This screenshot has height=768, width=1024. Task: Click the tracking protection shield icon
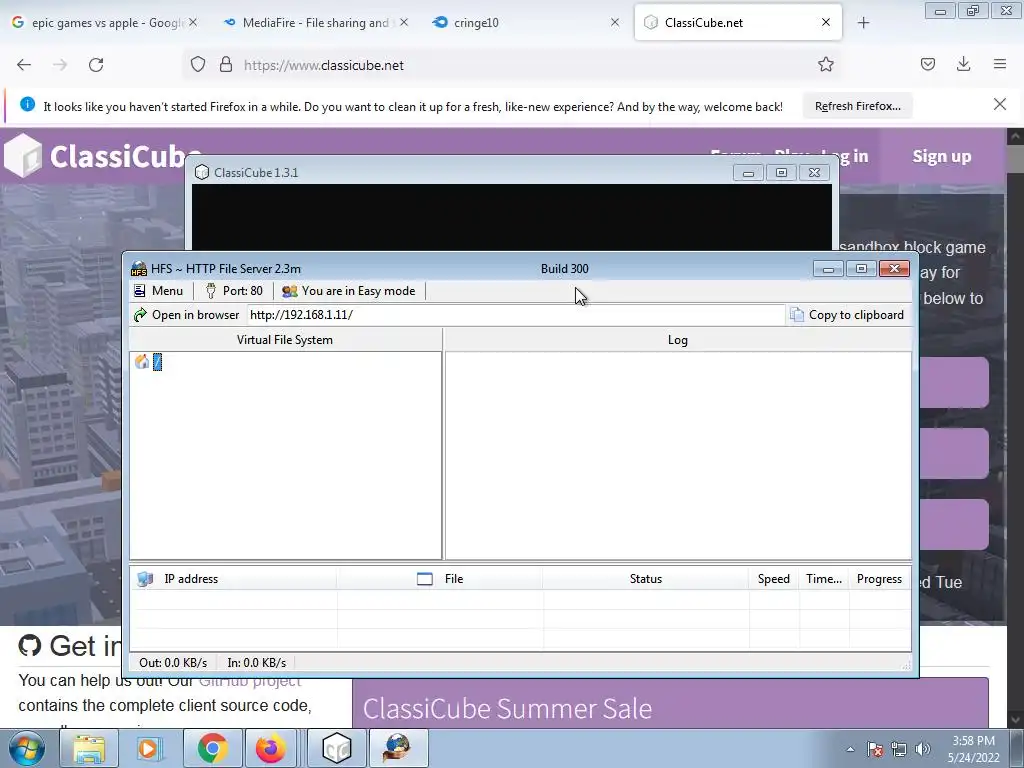198,65
